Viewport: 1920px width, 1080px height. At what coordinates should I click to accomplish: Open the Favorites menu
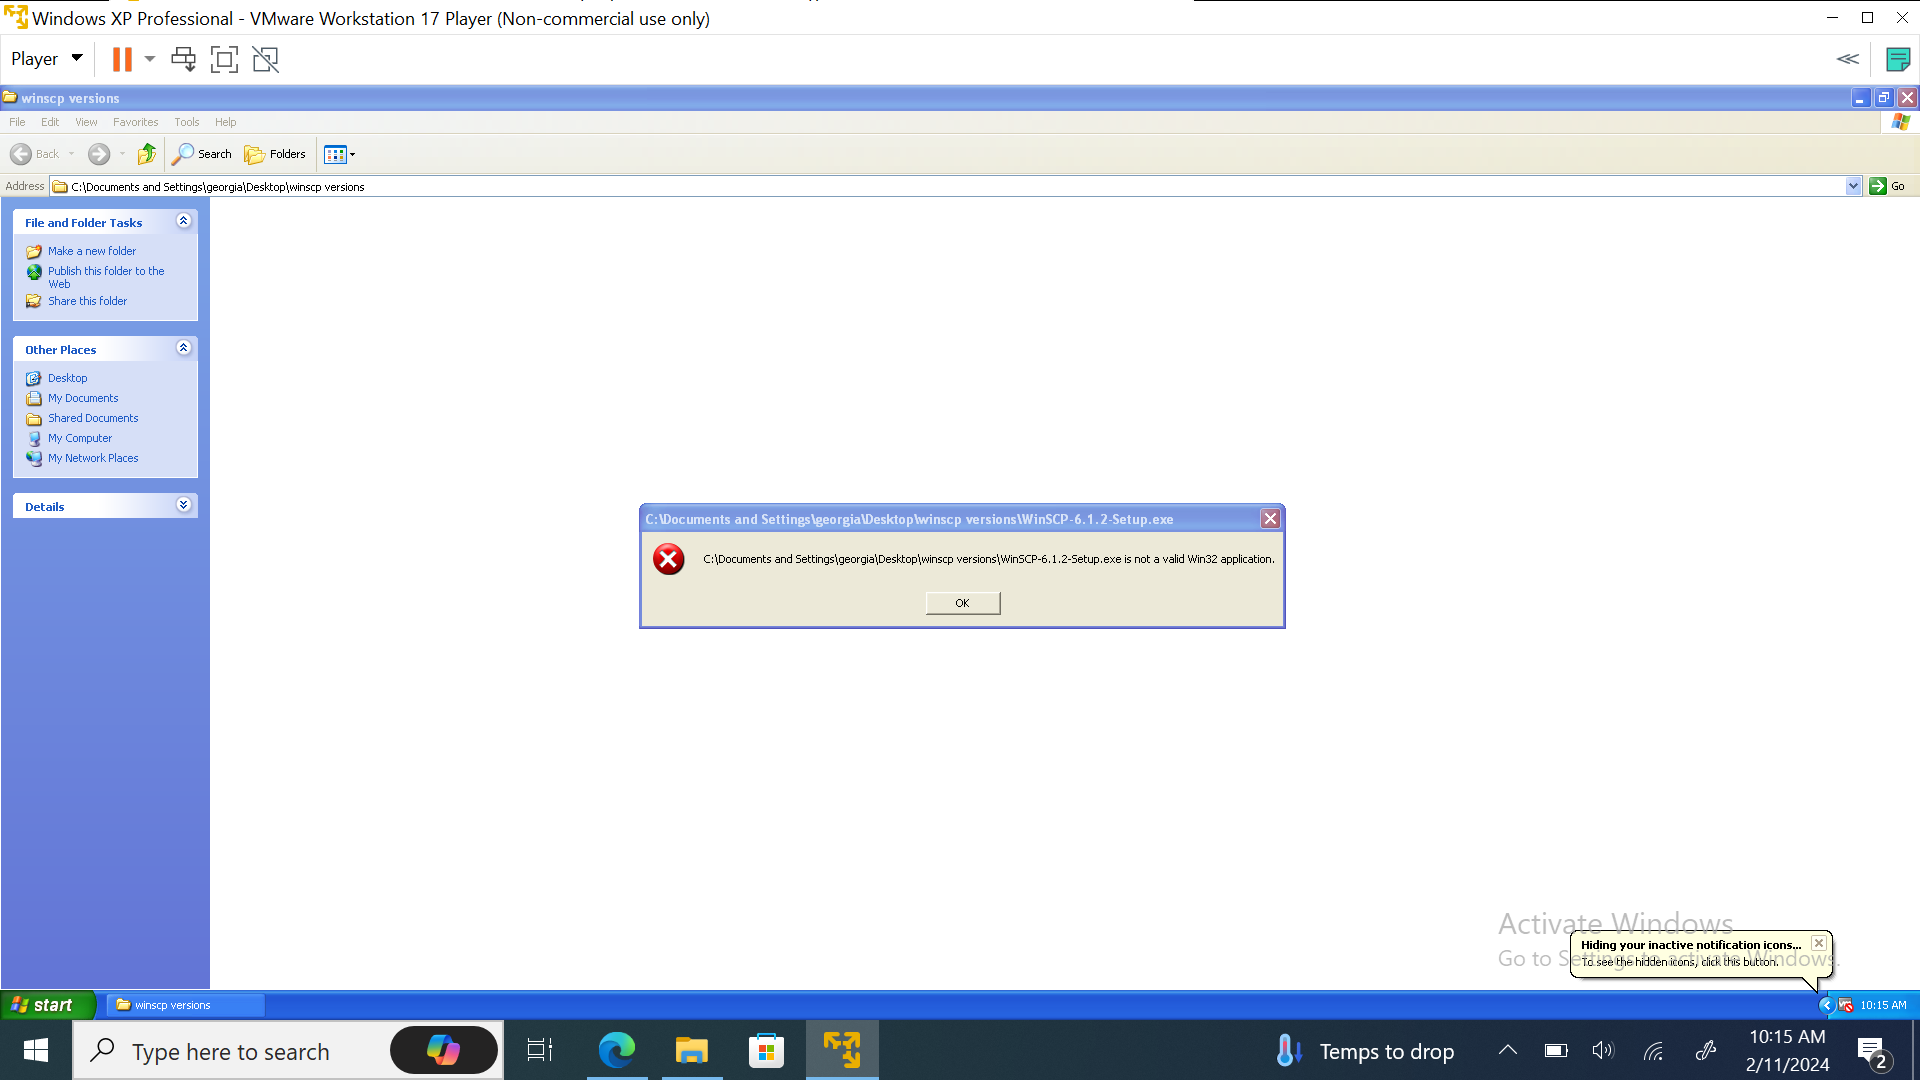pyautogui.click(x=135, y=122)
